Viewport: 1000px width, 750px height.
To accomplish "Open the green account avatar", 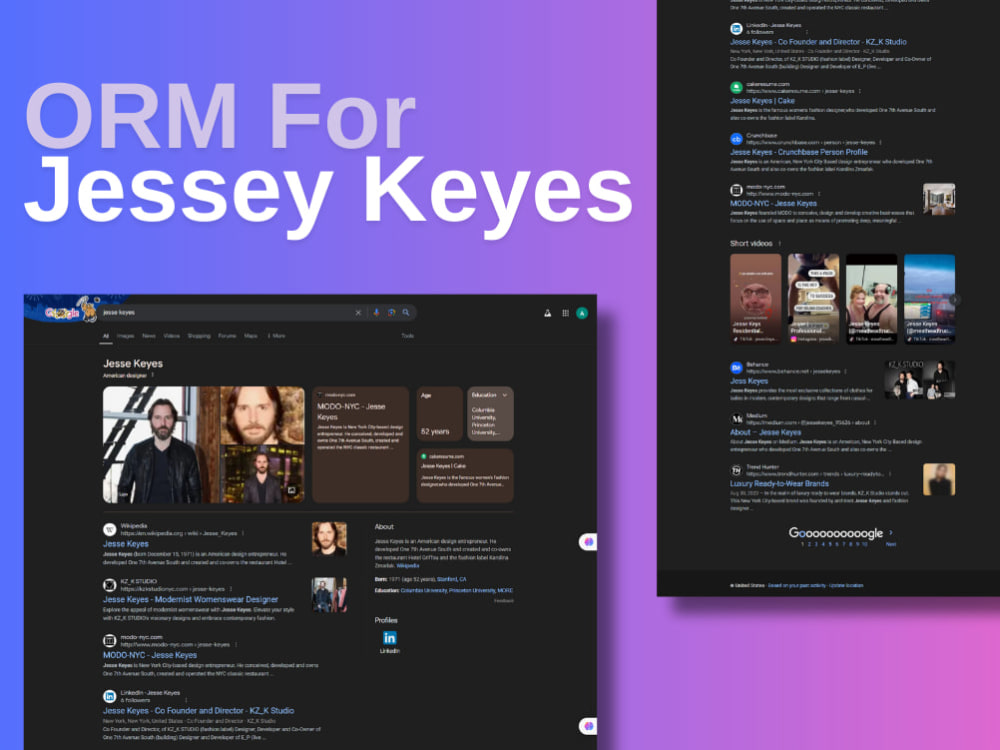I will [582, 313].
